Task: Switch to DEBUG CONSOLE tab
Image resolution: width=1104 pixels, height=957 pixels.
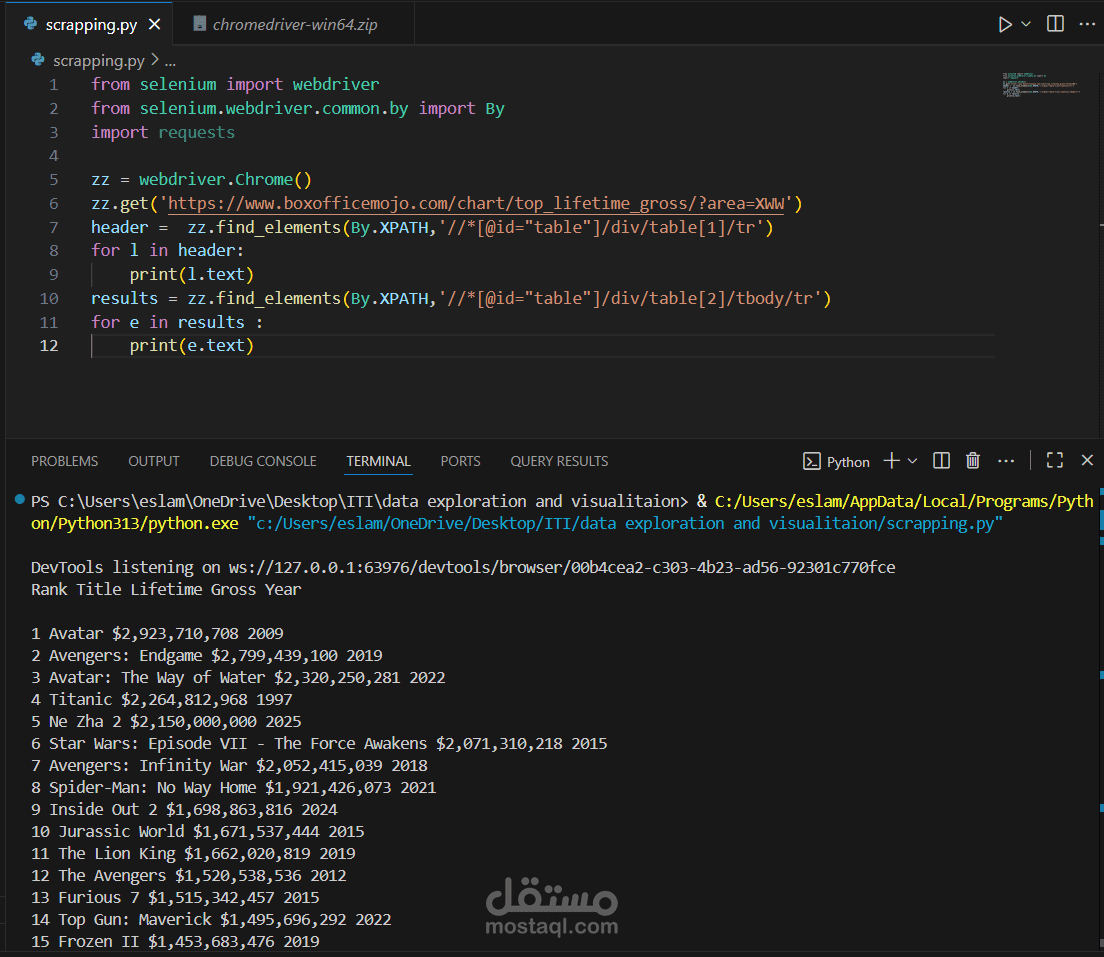Action: pyautogui.click(x=263, y=461)
